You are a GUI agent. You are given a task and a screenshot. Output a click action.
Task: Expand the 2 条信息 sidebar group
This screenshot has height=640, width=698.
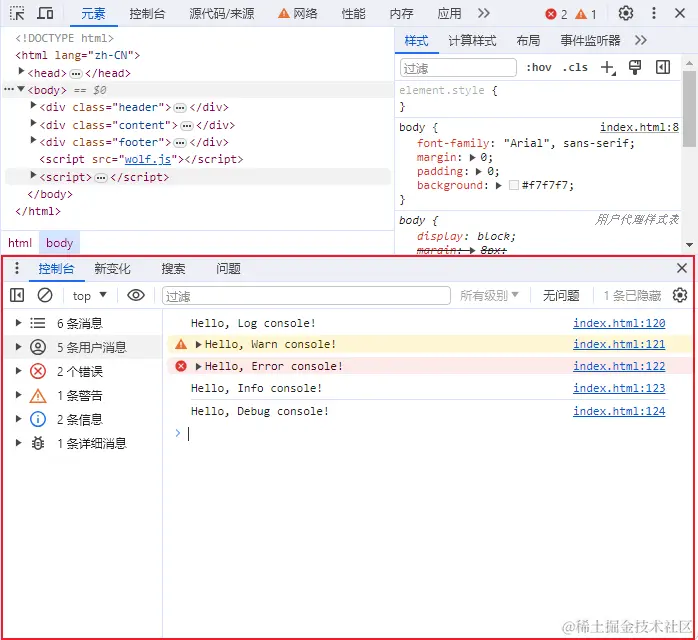18,419
